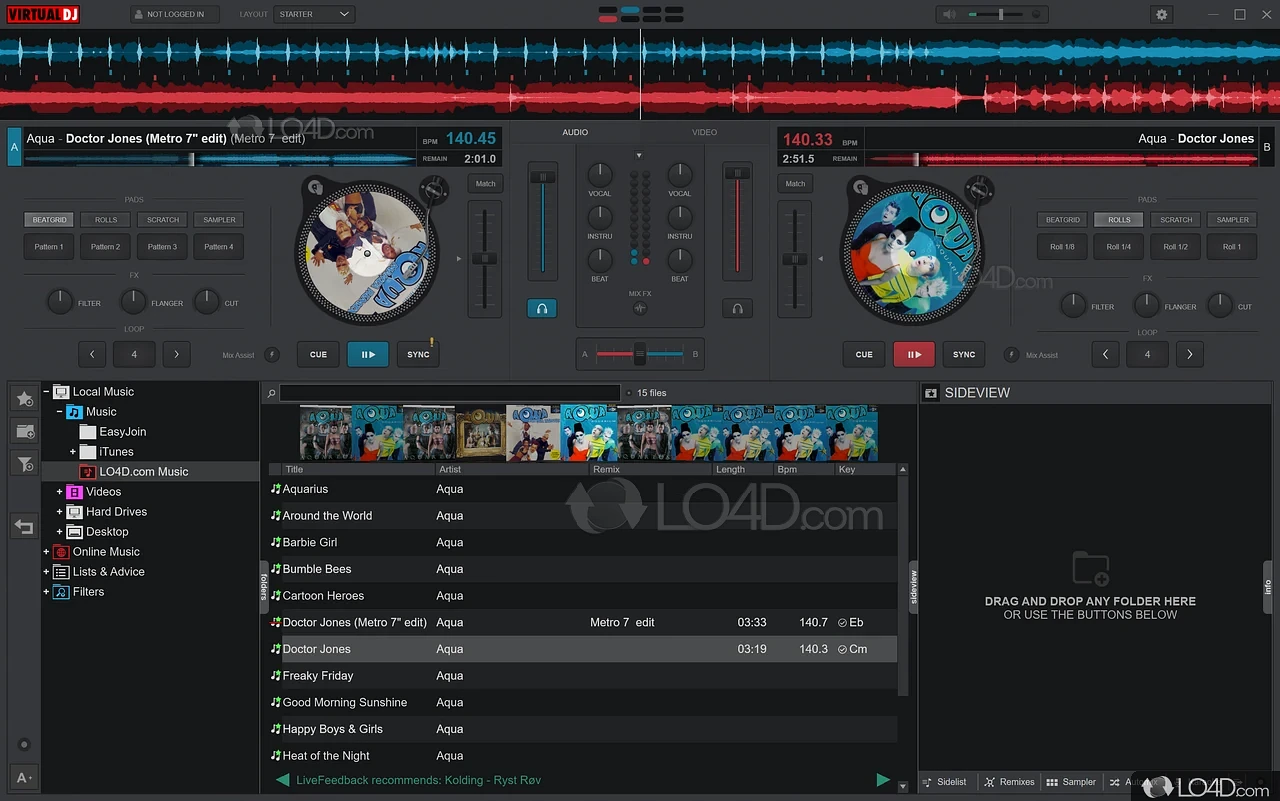
Task: Select SAMPLER pads mode on deck B
Action: (x=1232, y=220)
